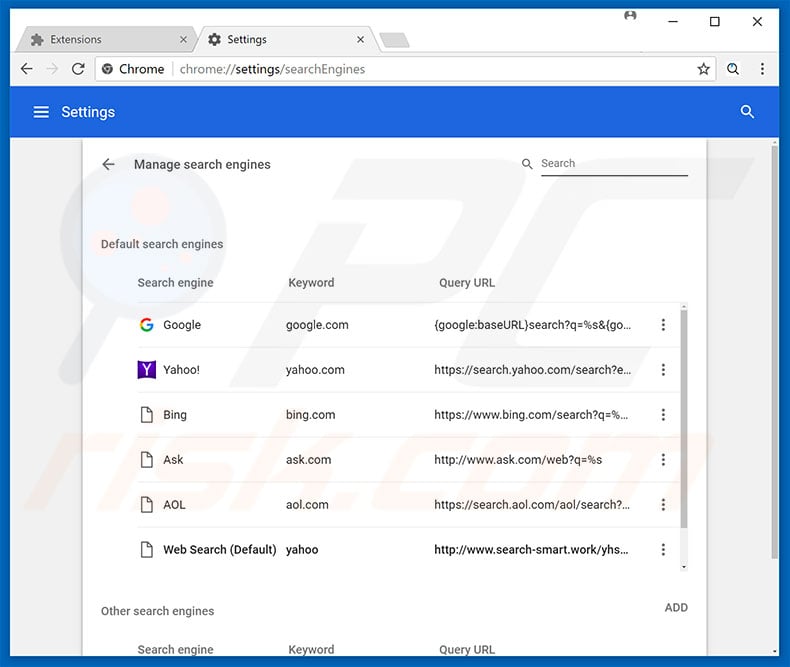The width and height of the screenshot is (790, 667).
Task: Click the user profile icon in title bar
Action: point(630,15)
